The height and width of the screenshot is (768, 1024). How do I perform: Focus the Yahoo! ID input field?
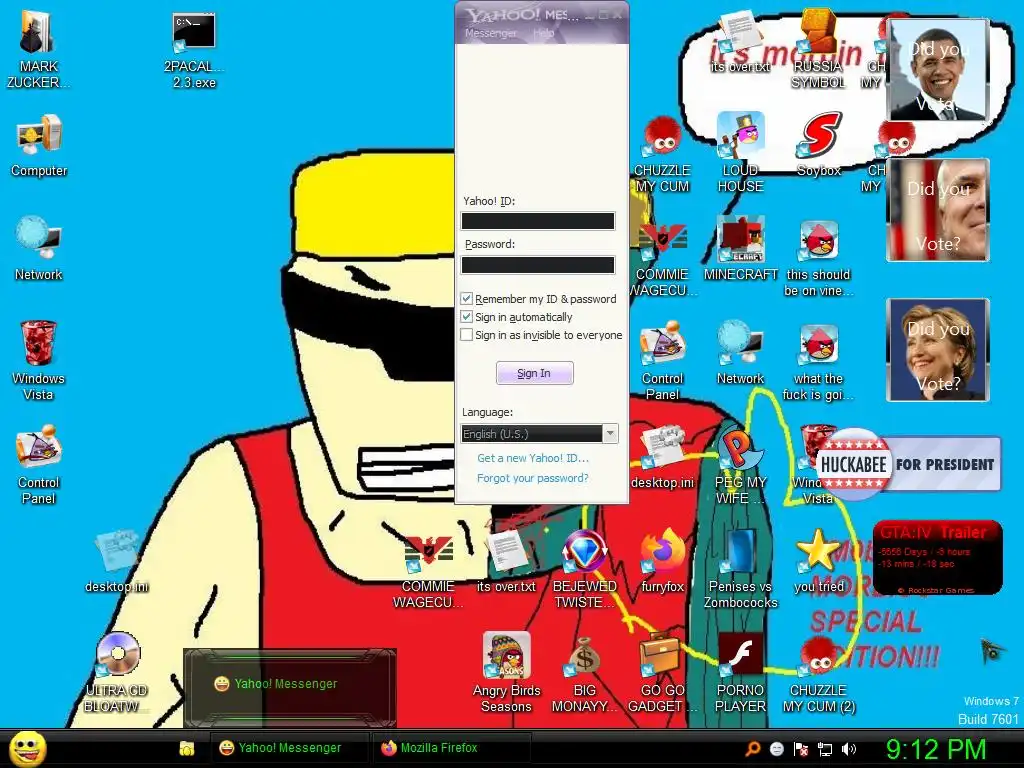click(537, 221)
